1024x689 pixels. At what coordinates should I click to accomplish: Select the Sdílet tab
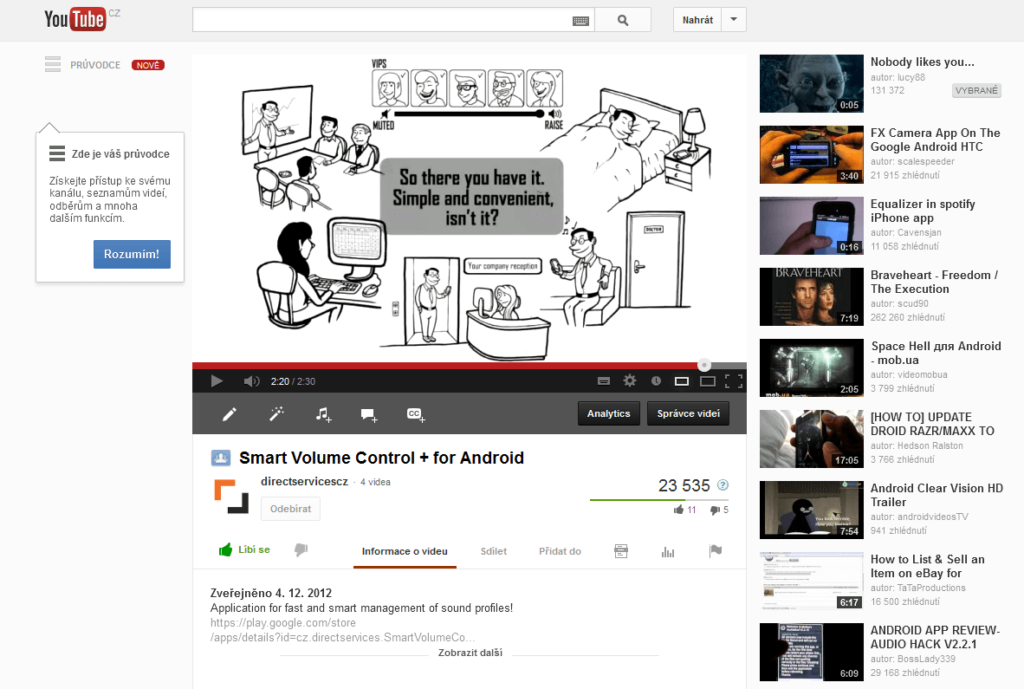pos(493,551)
